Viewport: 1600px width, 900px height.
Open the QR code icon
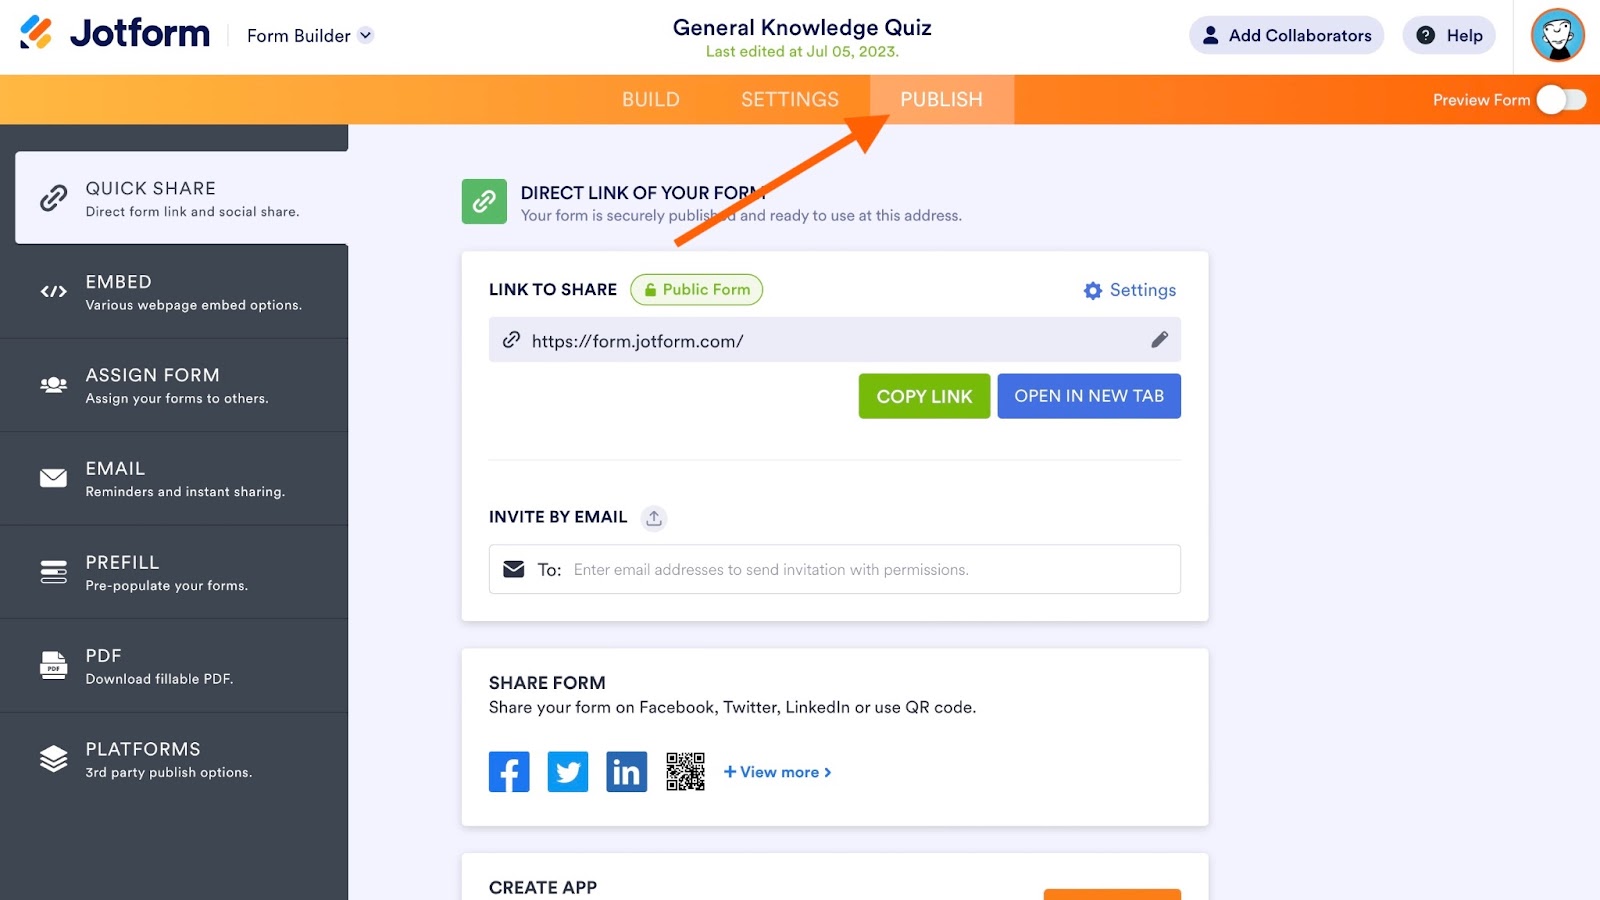(685, 772)
